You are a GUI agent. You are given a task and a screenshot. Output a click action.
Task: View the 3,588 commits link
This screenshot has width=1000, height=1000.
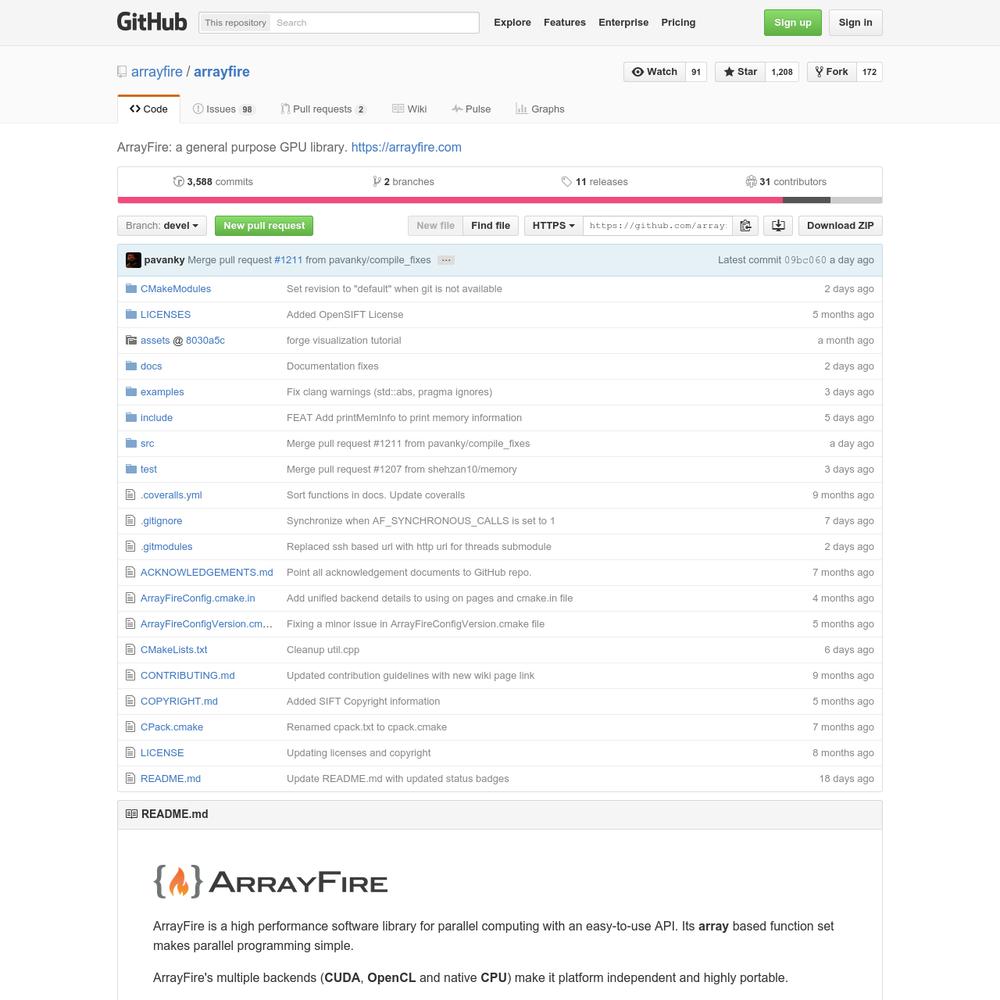[x=213, y=182]
